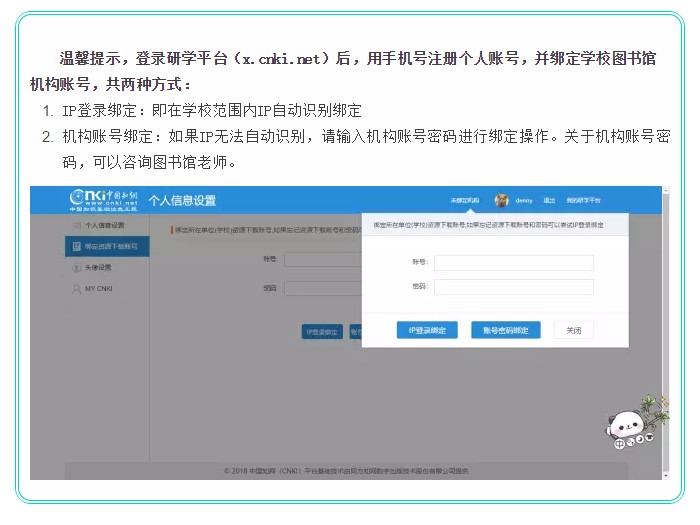Click 未绑定机构 in the top bar
This screenshot has height=525, width=700.
465,200
